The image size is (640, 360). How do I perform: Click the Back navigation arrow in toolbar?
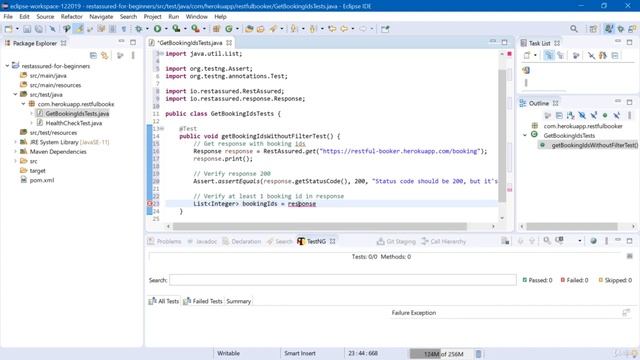344,29
